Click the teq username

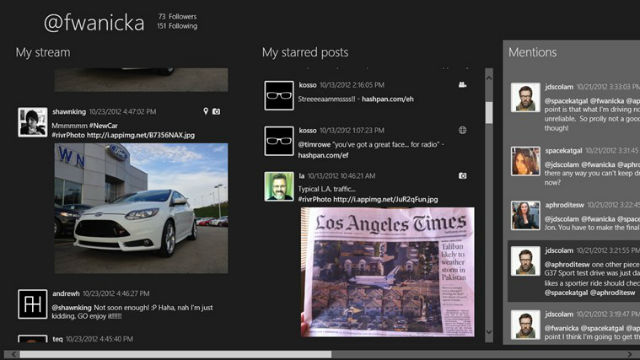(x=58, y=339)
